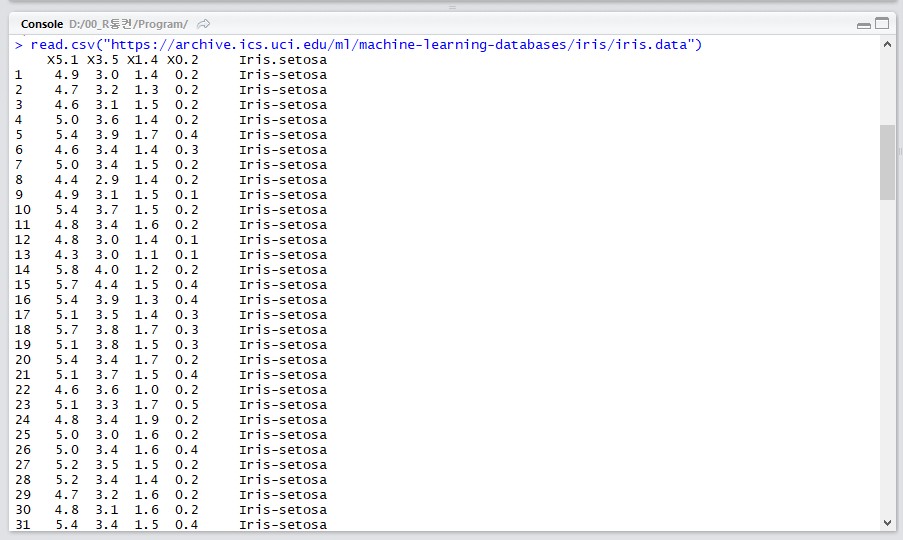The image size is (903, 540).
Task: Click the read.csv command line
Action: click(366, 45)
